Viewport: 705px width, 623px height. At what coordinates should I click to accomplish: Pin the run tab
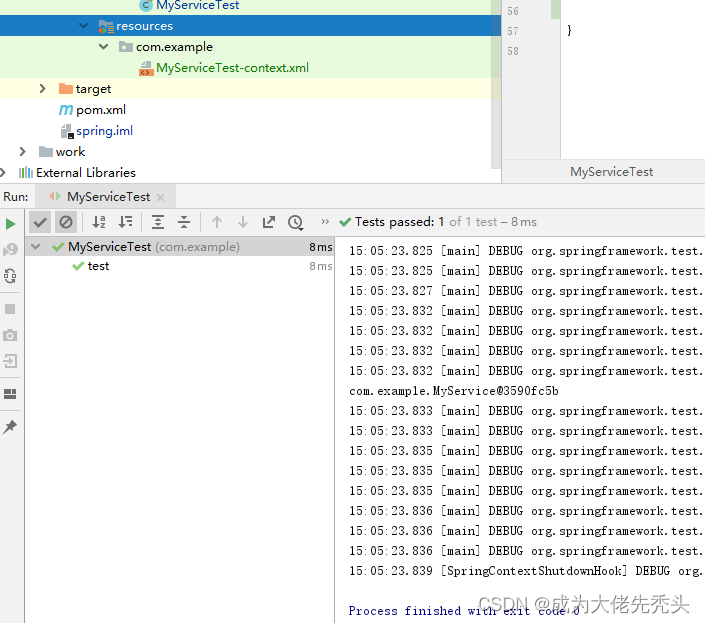pyautogui.click(x=10, y=427)
